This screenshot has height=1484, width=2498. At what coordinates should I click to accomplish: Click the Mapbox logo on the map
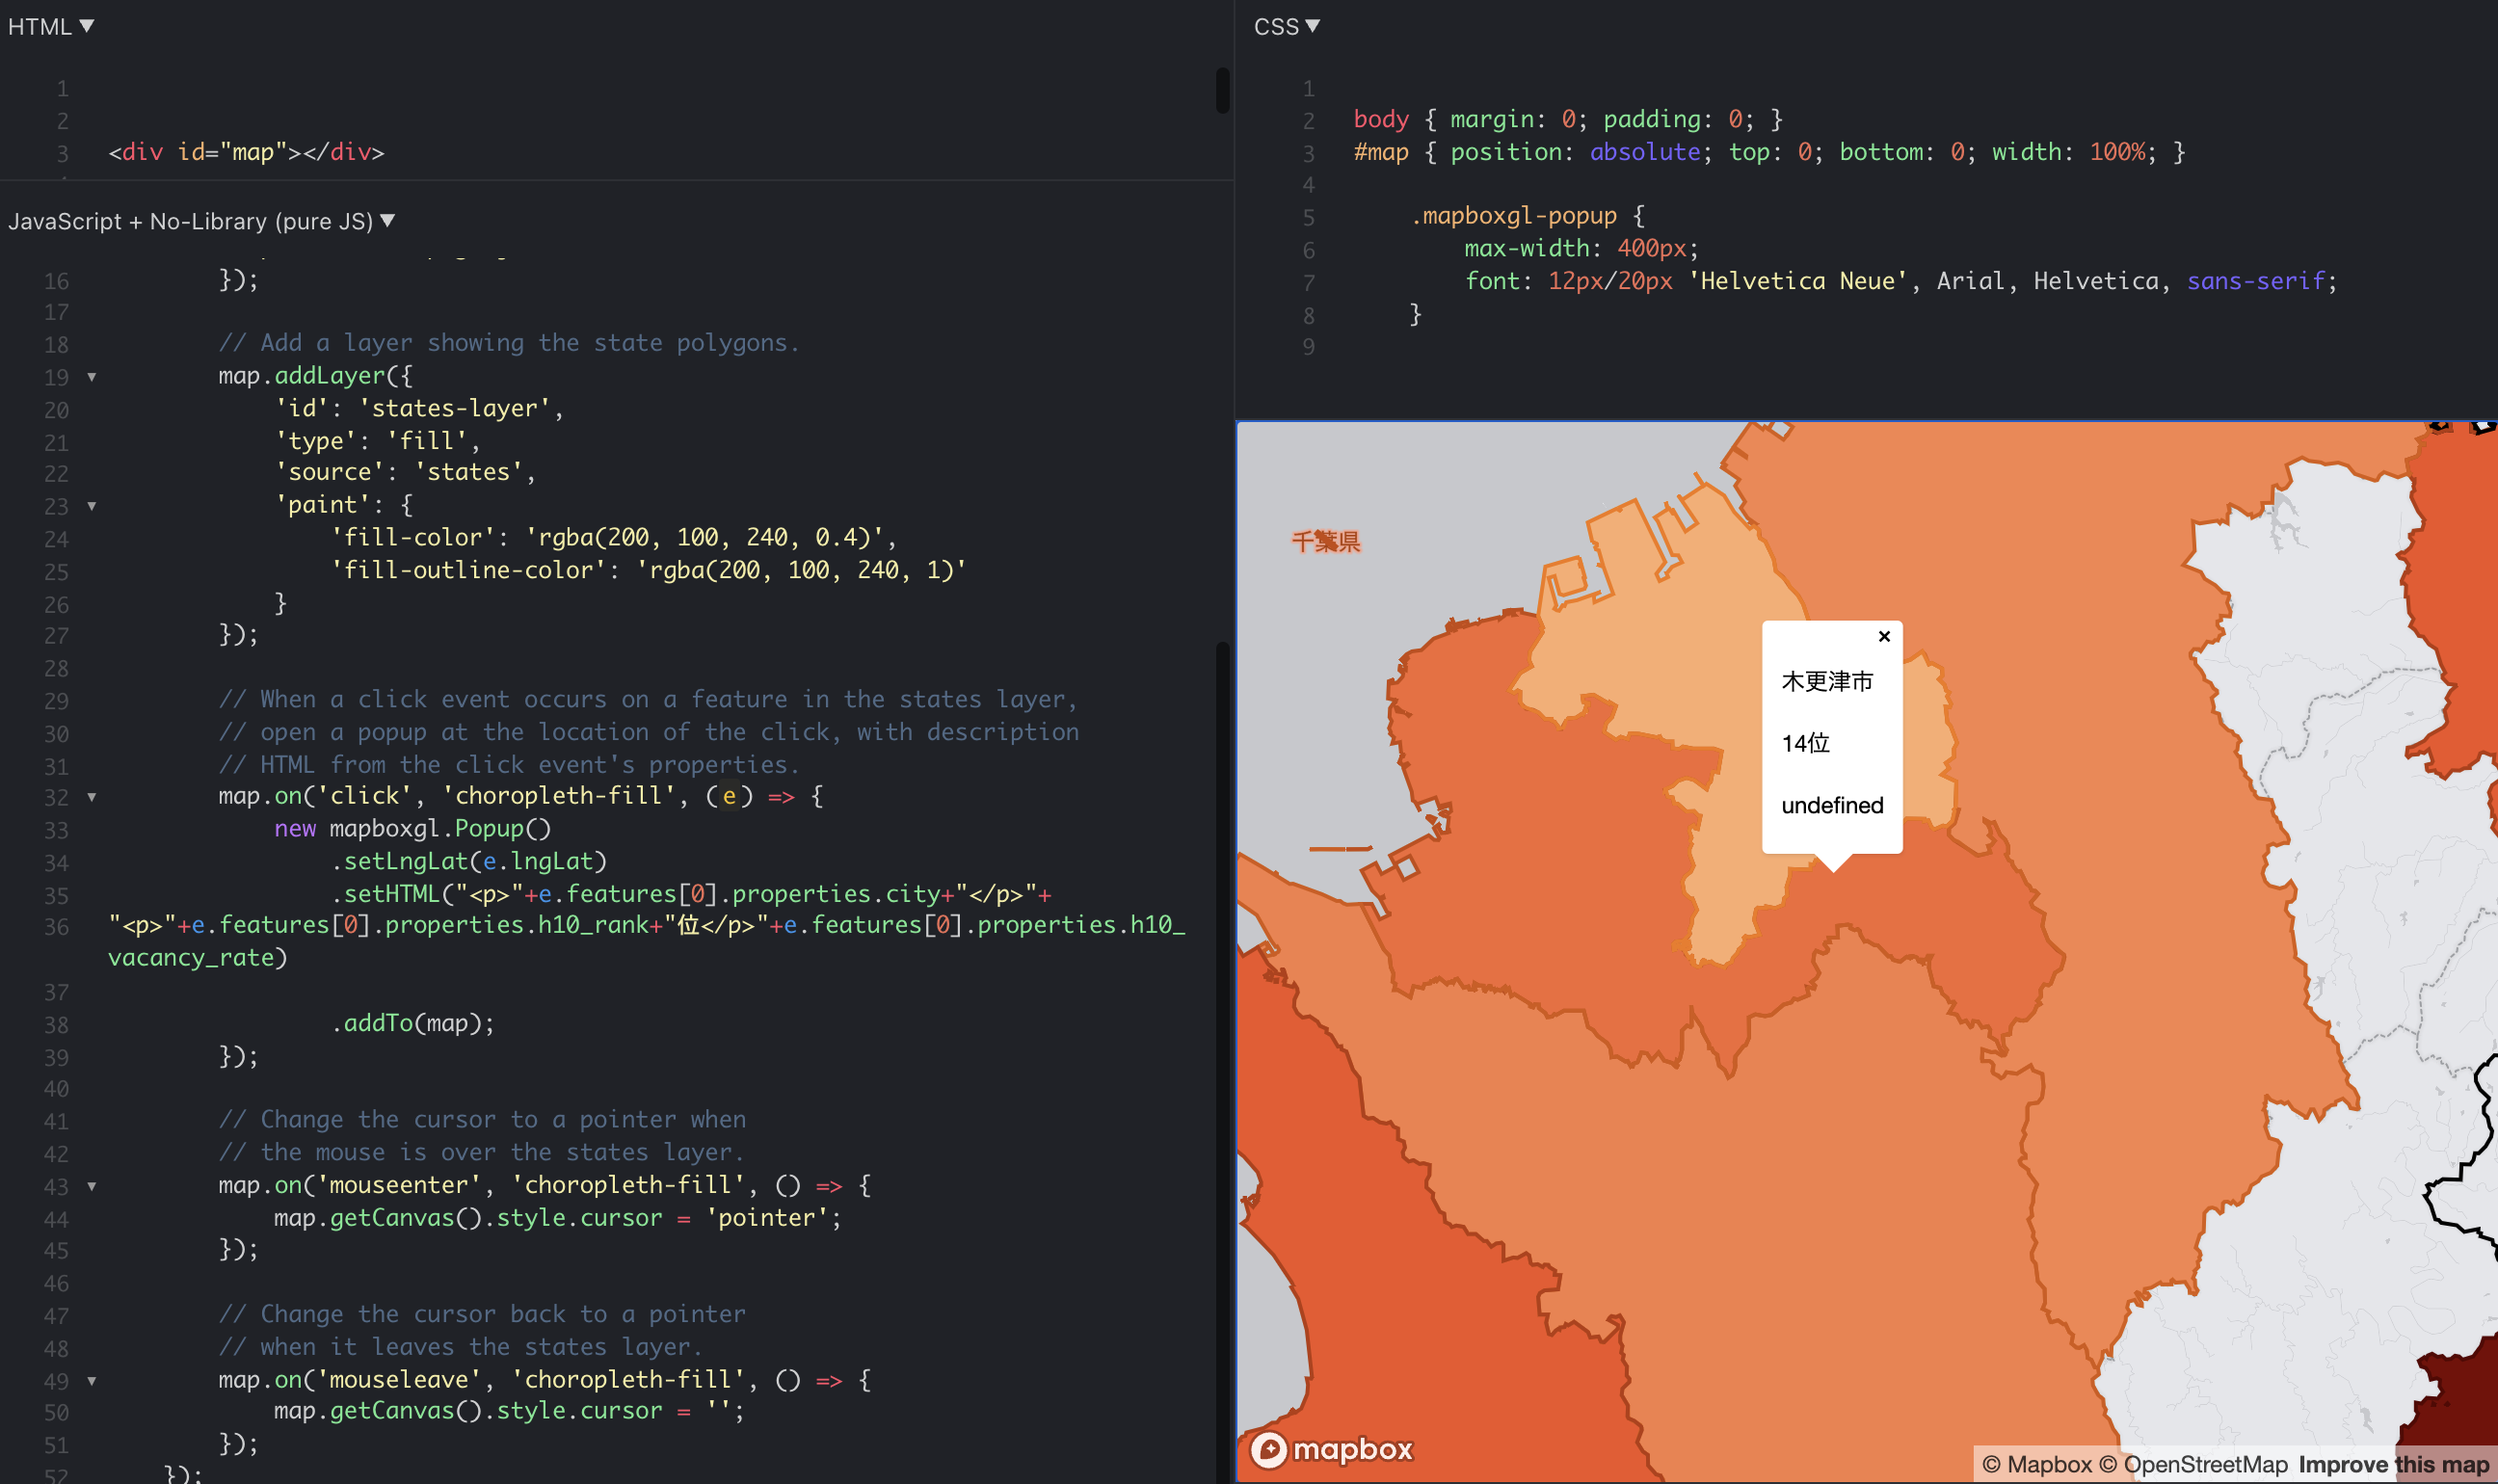click(x=1331, y=1449)
